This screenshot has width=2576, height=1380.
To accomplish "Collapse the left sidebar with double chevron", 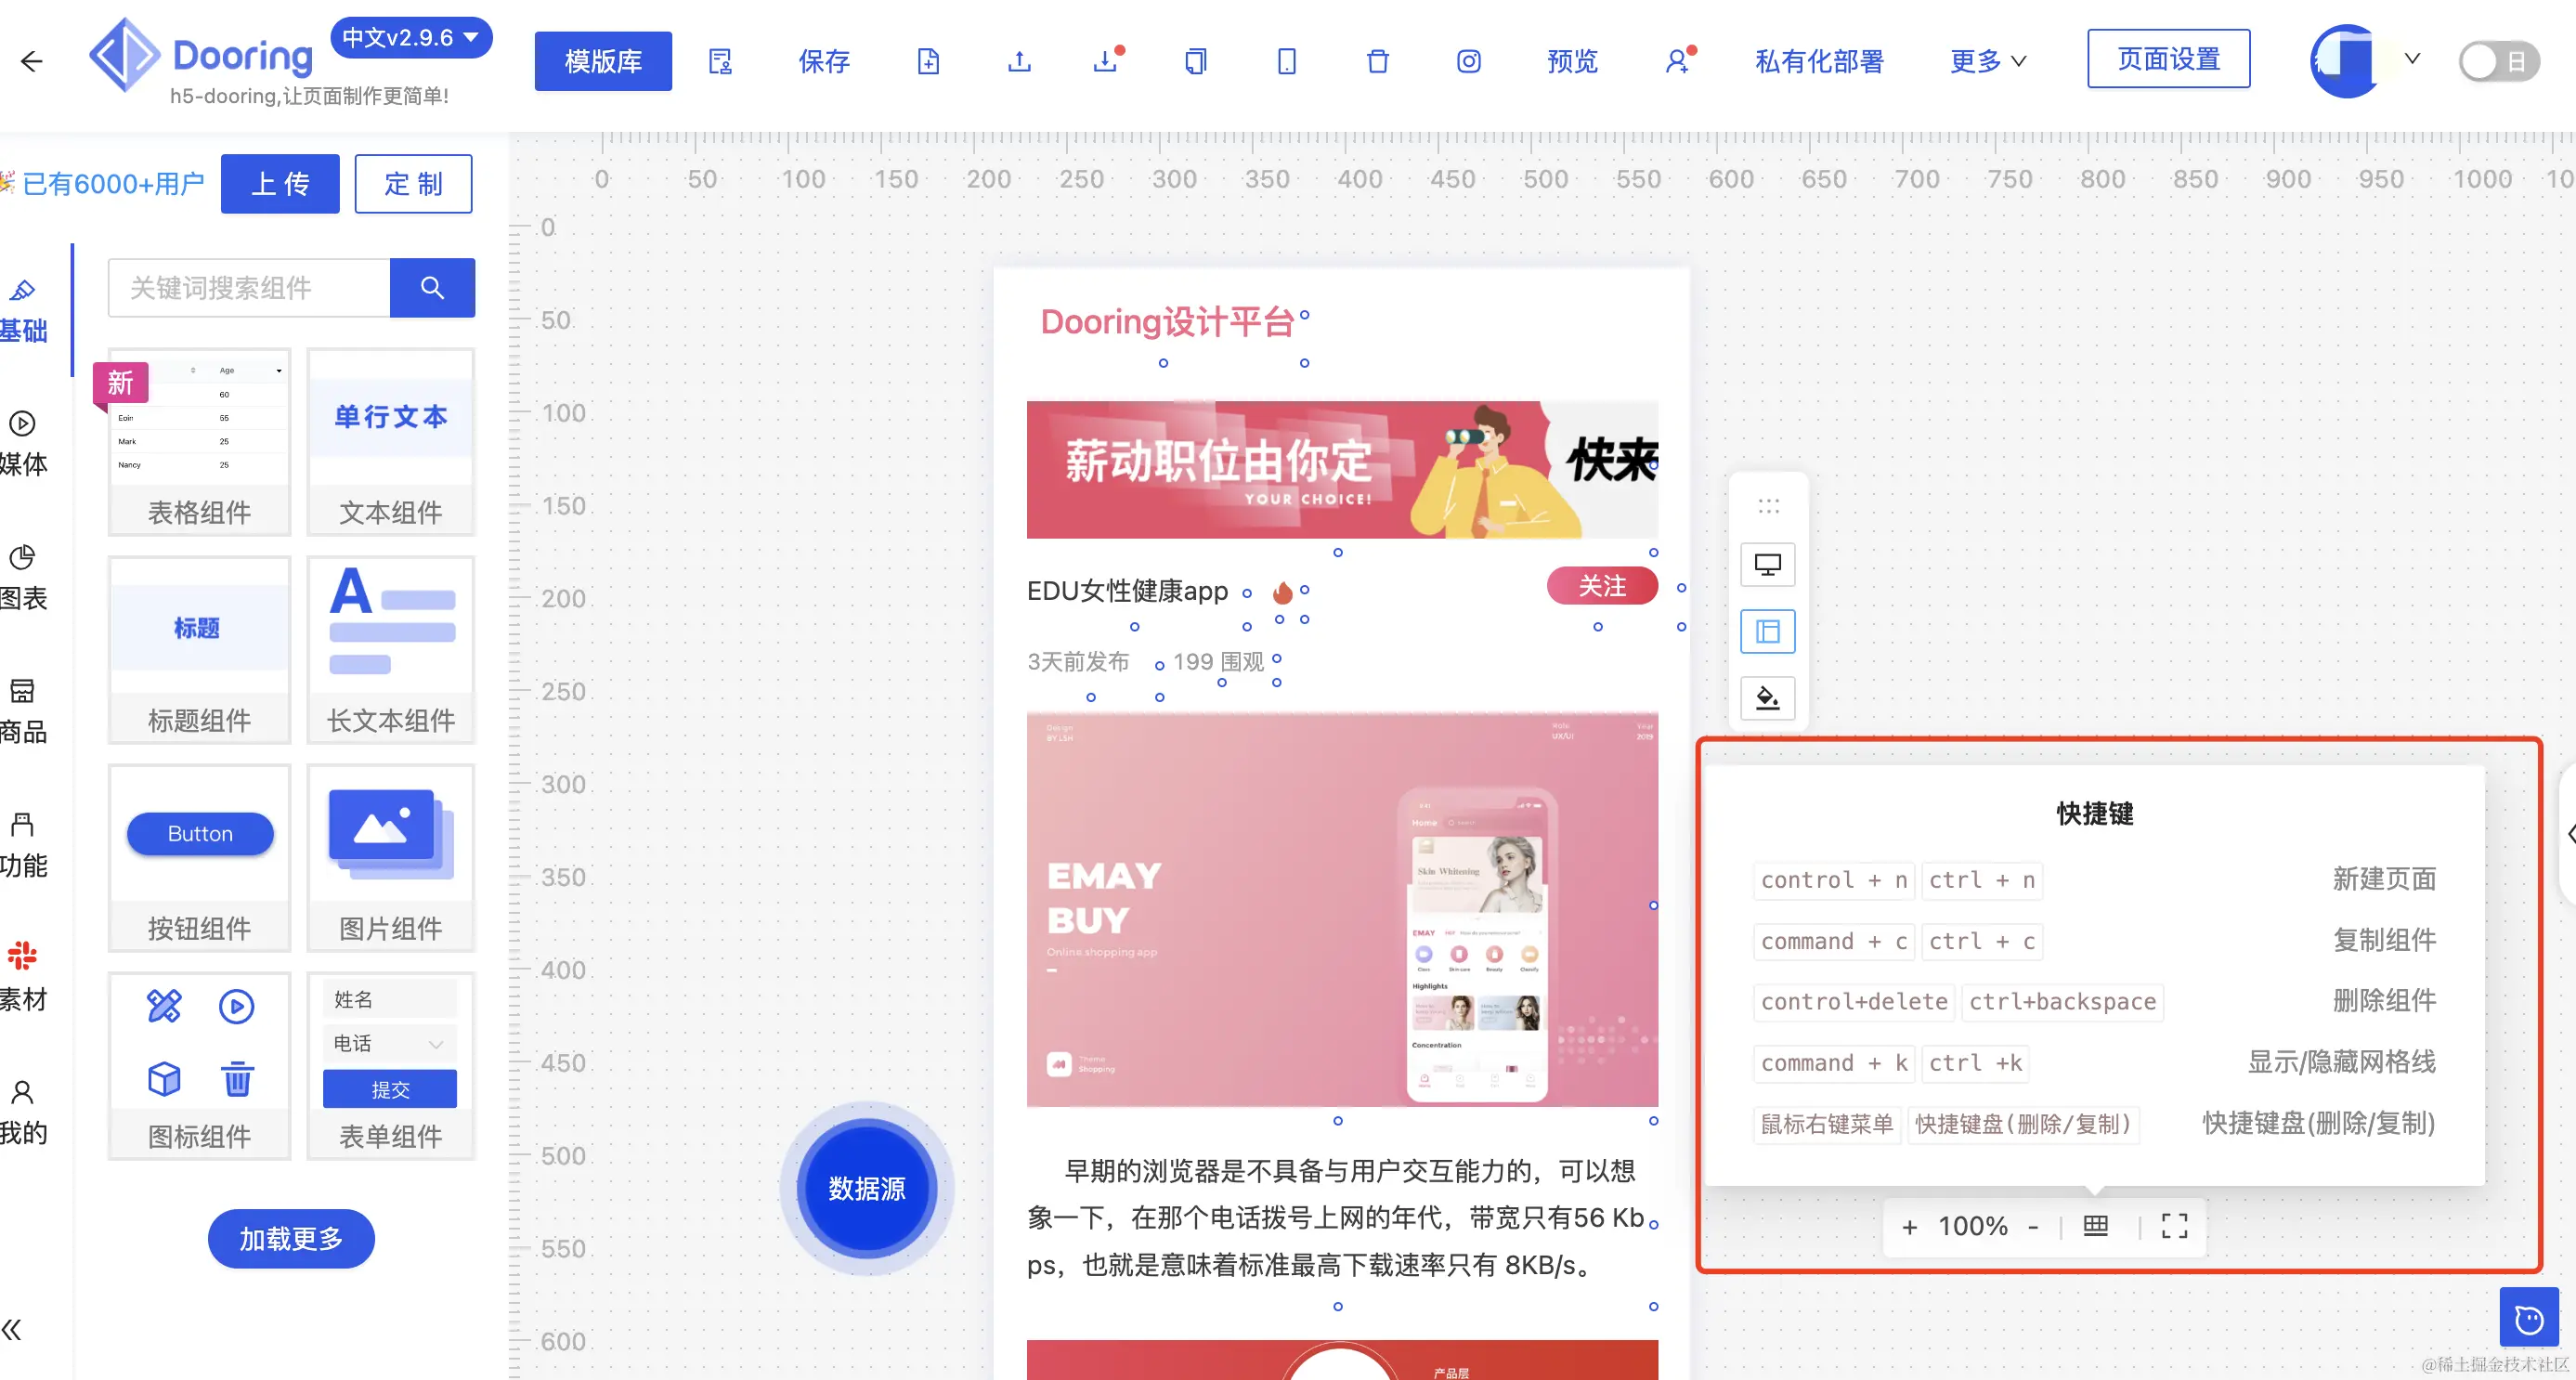I will (x=13, y=1329).
